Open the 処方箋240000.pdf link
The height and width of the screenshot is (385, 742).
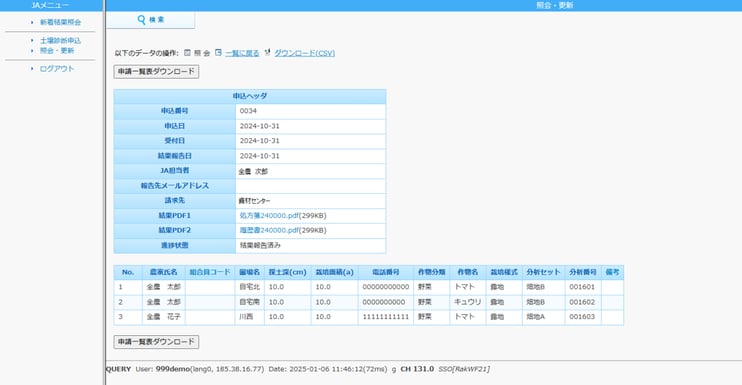click(269, 216)
